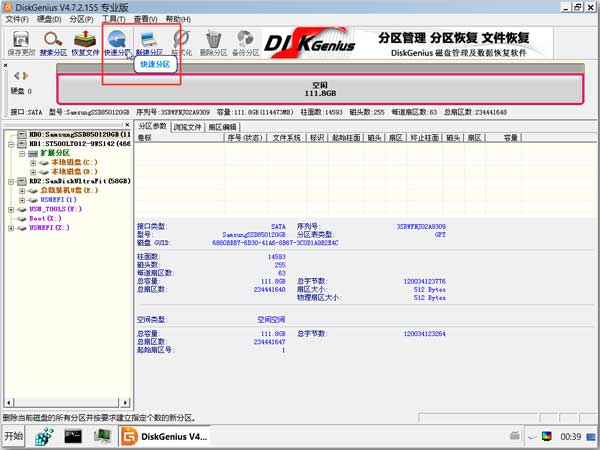The width and height of the screenshot is (600, 450).
Task: Click the colorful display tray icon
Action: coord(547,436)
